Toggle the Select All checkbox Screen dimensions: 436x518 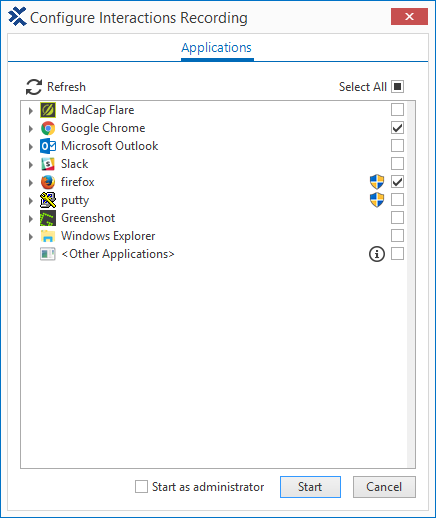(397, 87)
